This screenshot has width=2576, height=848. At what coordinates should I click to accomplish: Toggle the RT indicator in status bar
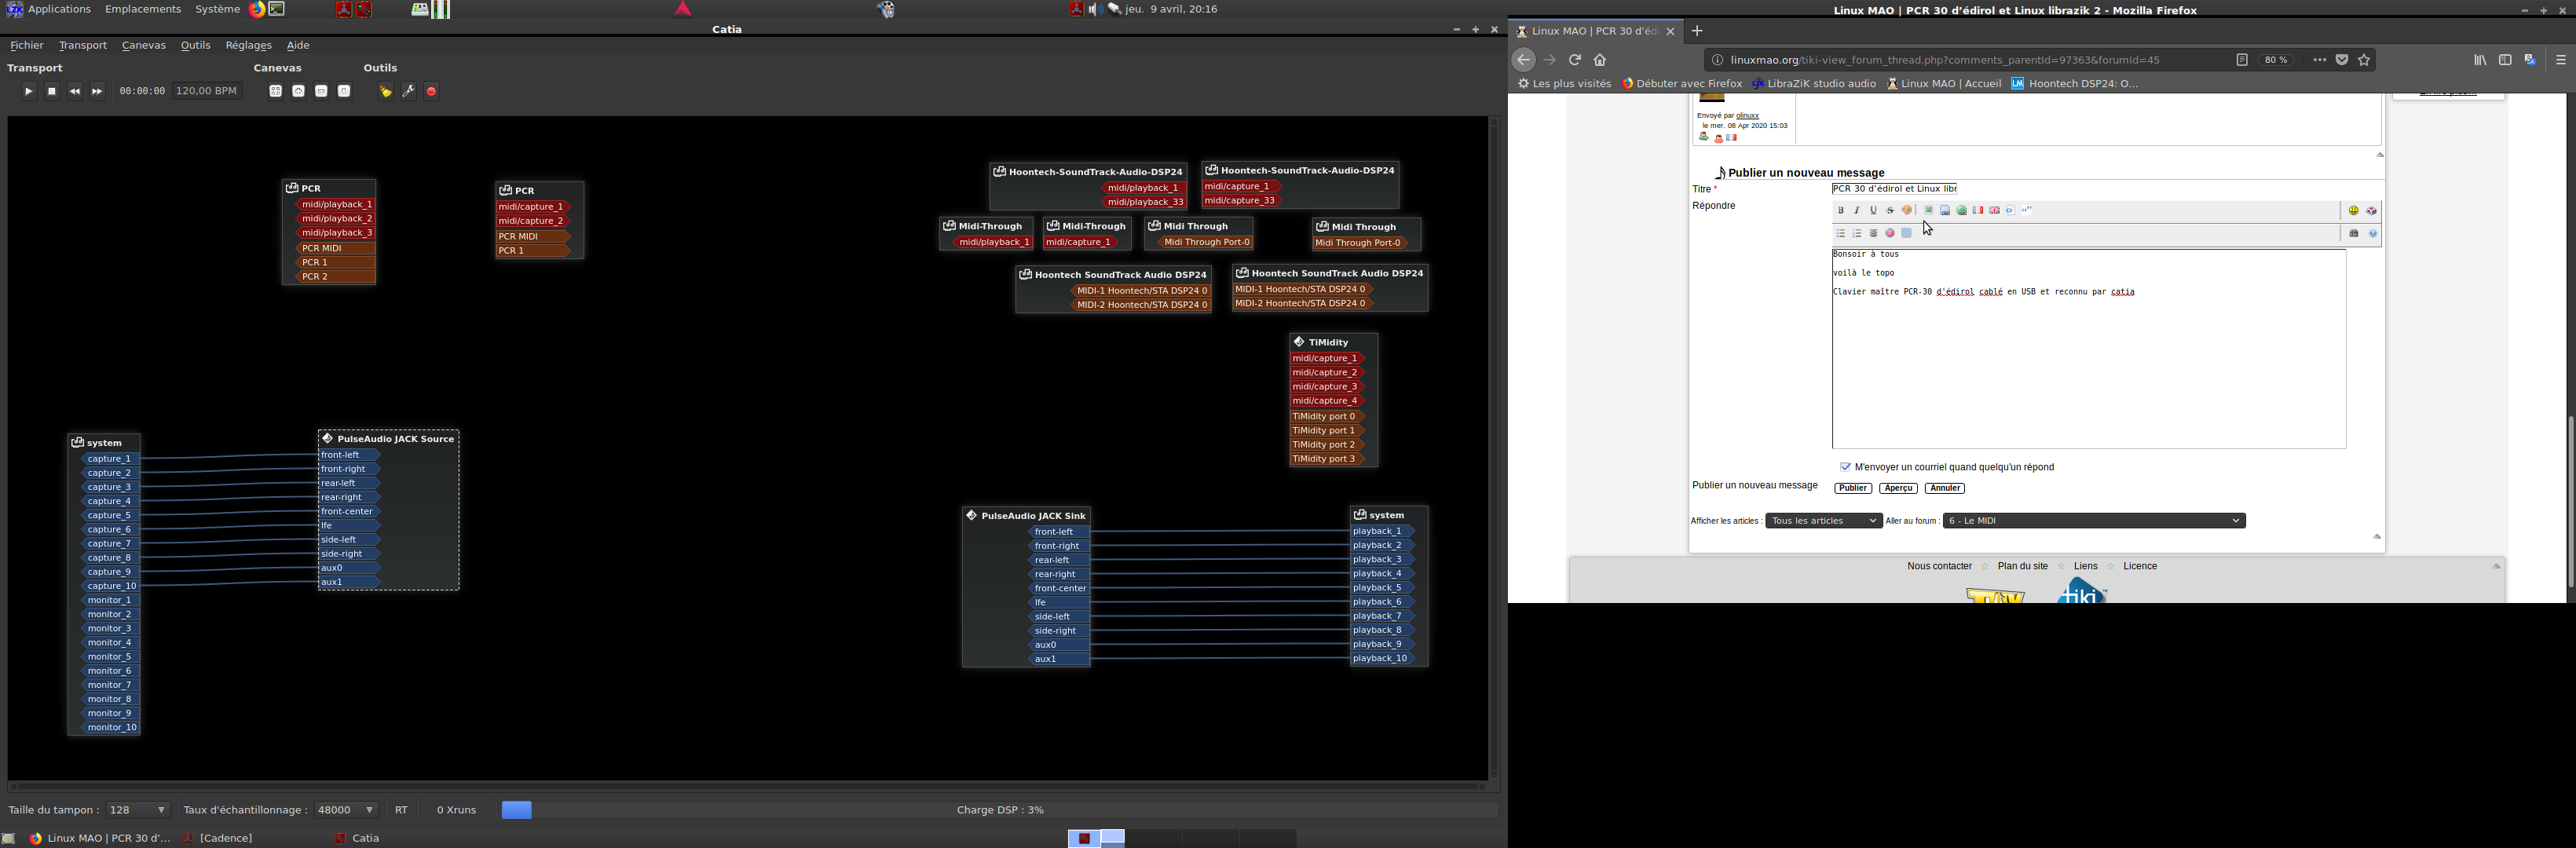pyautogui.click(x=401, y=810)
